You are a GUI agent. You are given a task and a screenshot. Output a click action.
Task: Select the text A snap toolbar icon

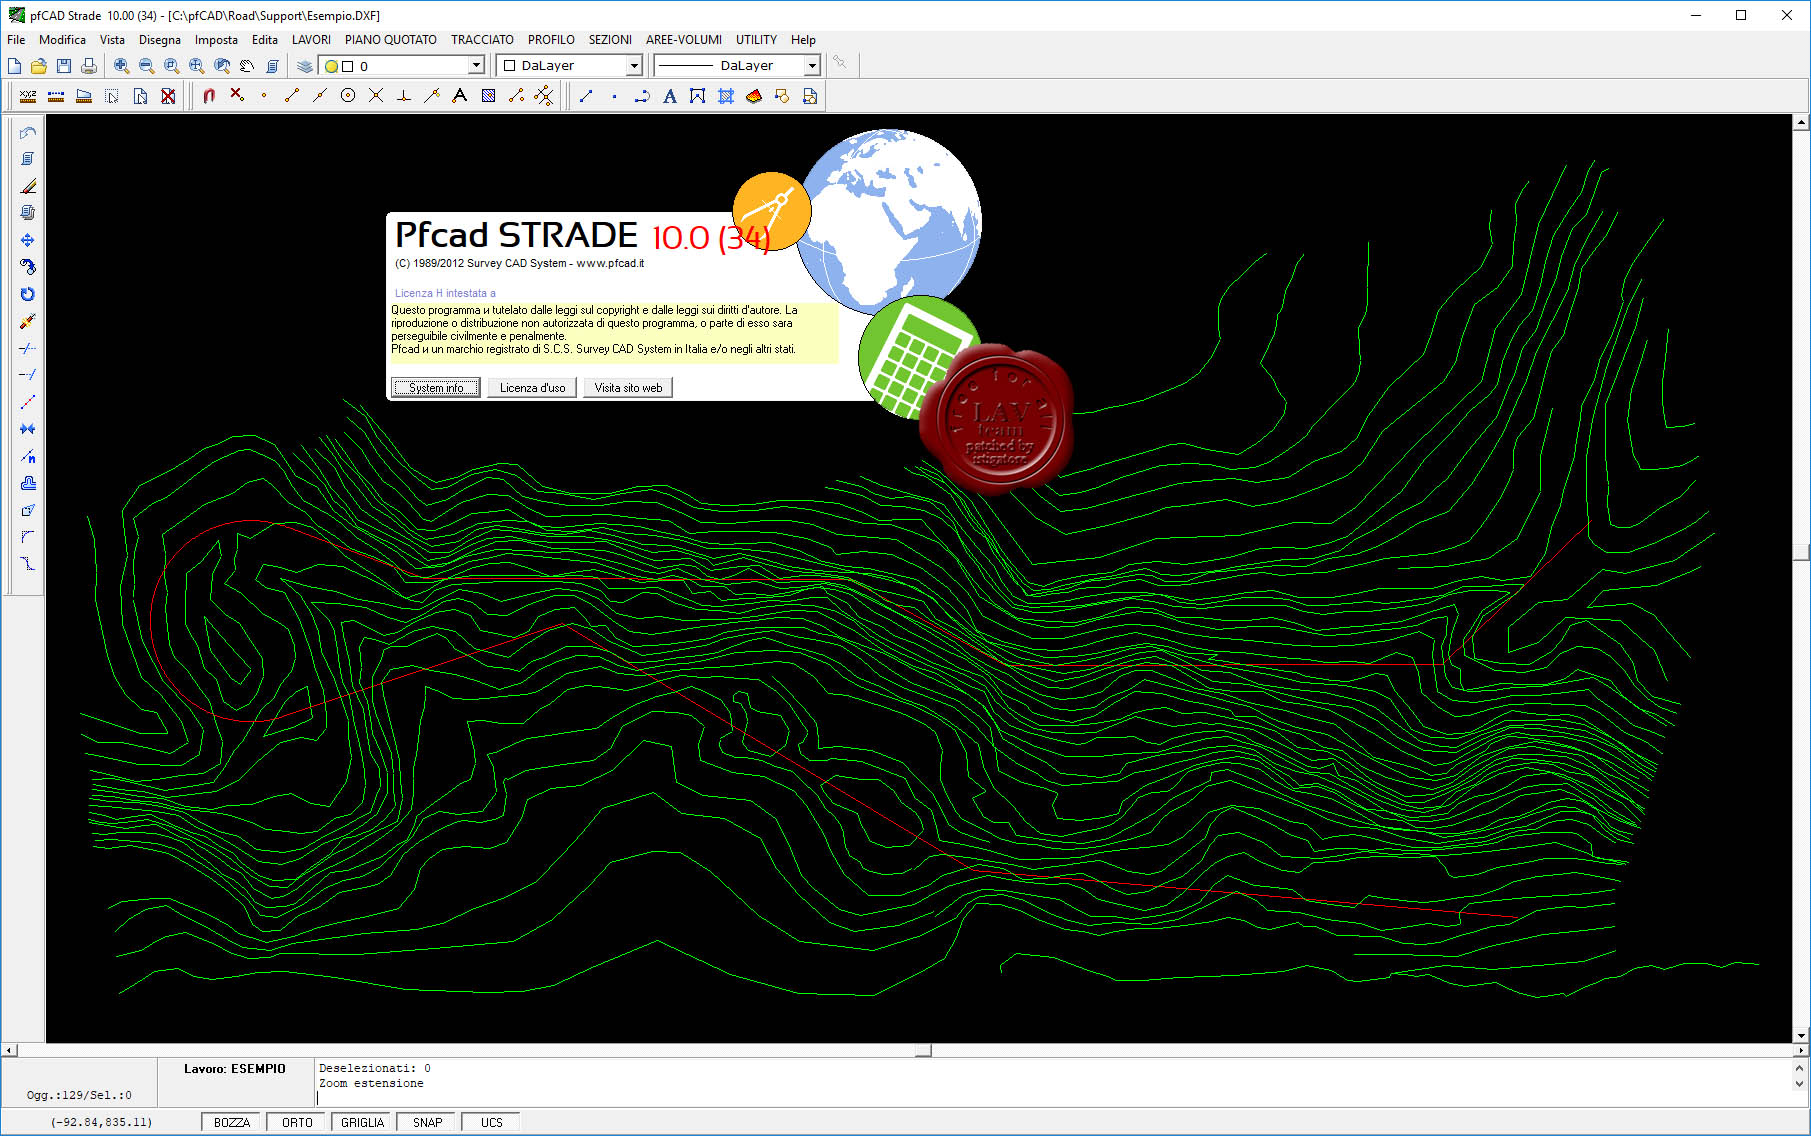coord(460,96)
